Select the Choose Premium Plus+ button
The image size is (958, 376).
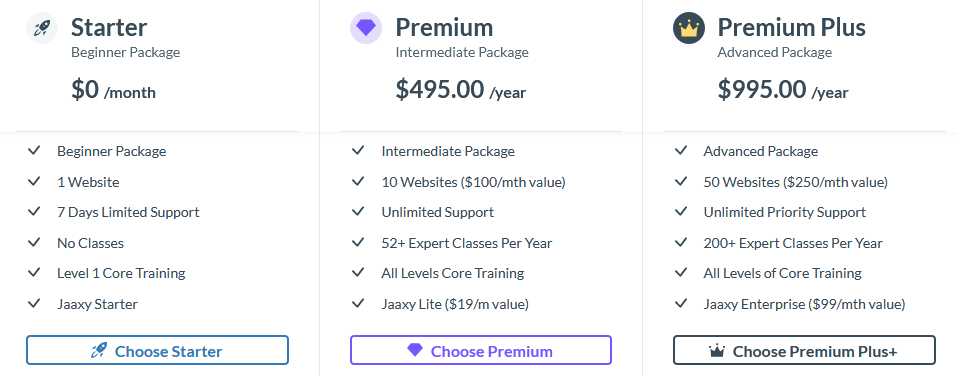tap(804, 350)
